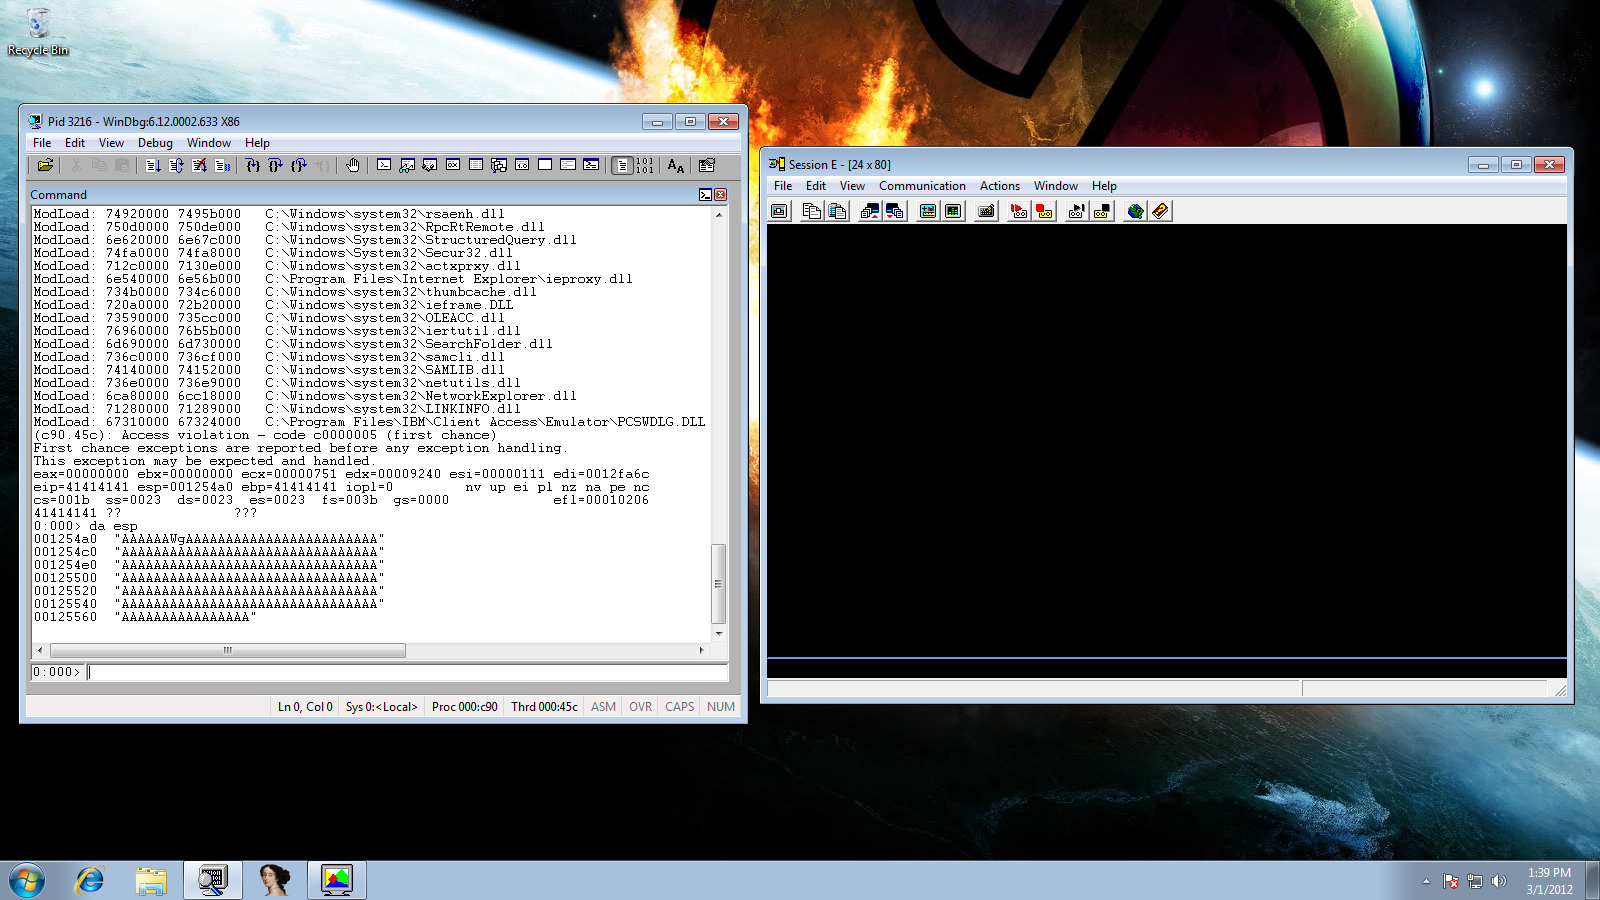Open the Watch window toolbar icon

point(407,165)
